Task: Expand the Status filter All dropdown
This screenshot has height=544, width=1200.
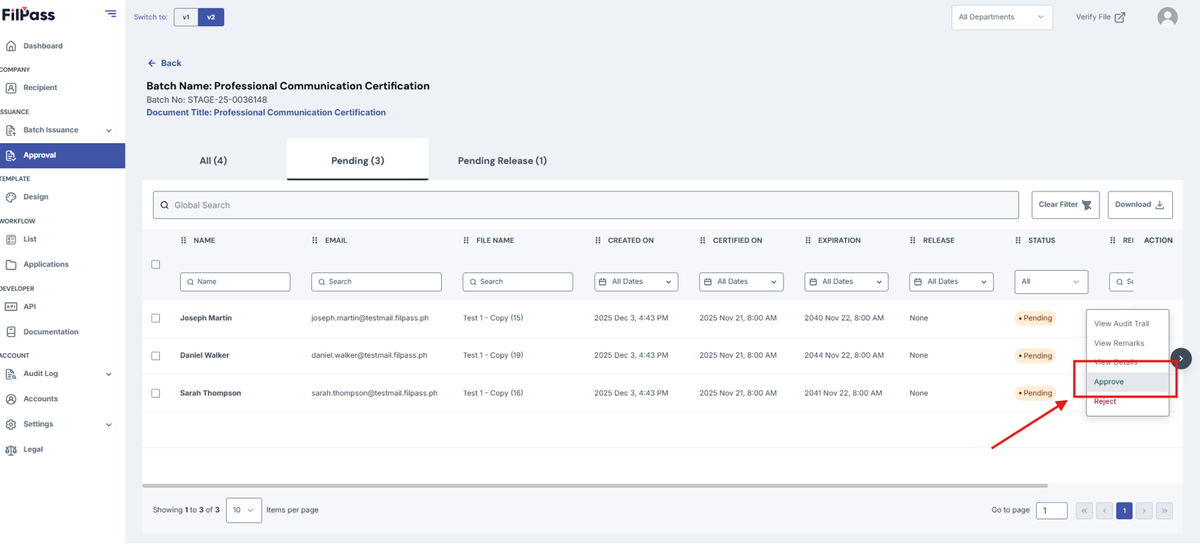Action: [1051, 282]
